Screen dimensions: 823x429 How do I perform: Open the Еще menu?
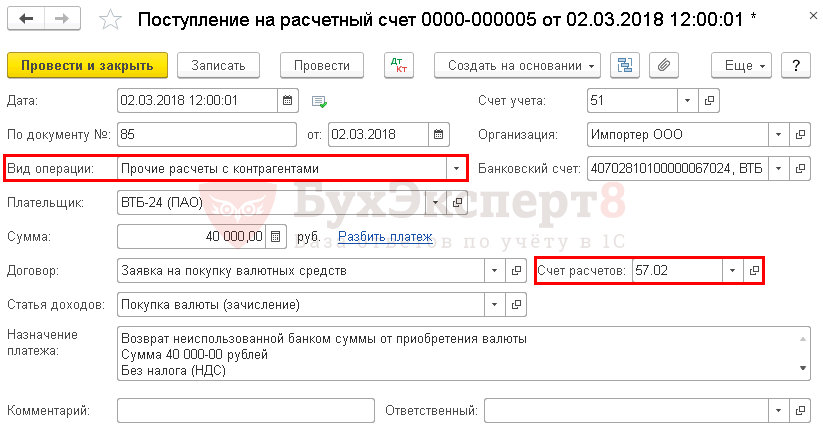pyautogui.click(x=741, y=66)
